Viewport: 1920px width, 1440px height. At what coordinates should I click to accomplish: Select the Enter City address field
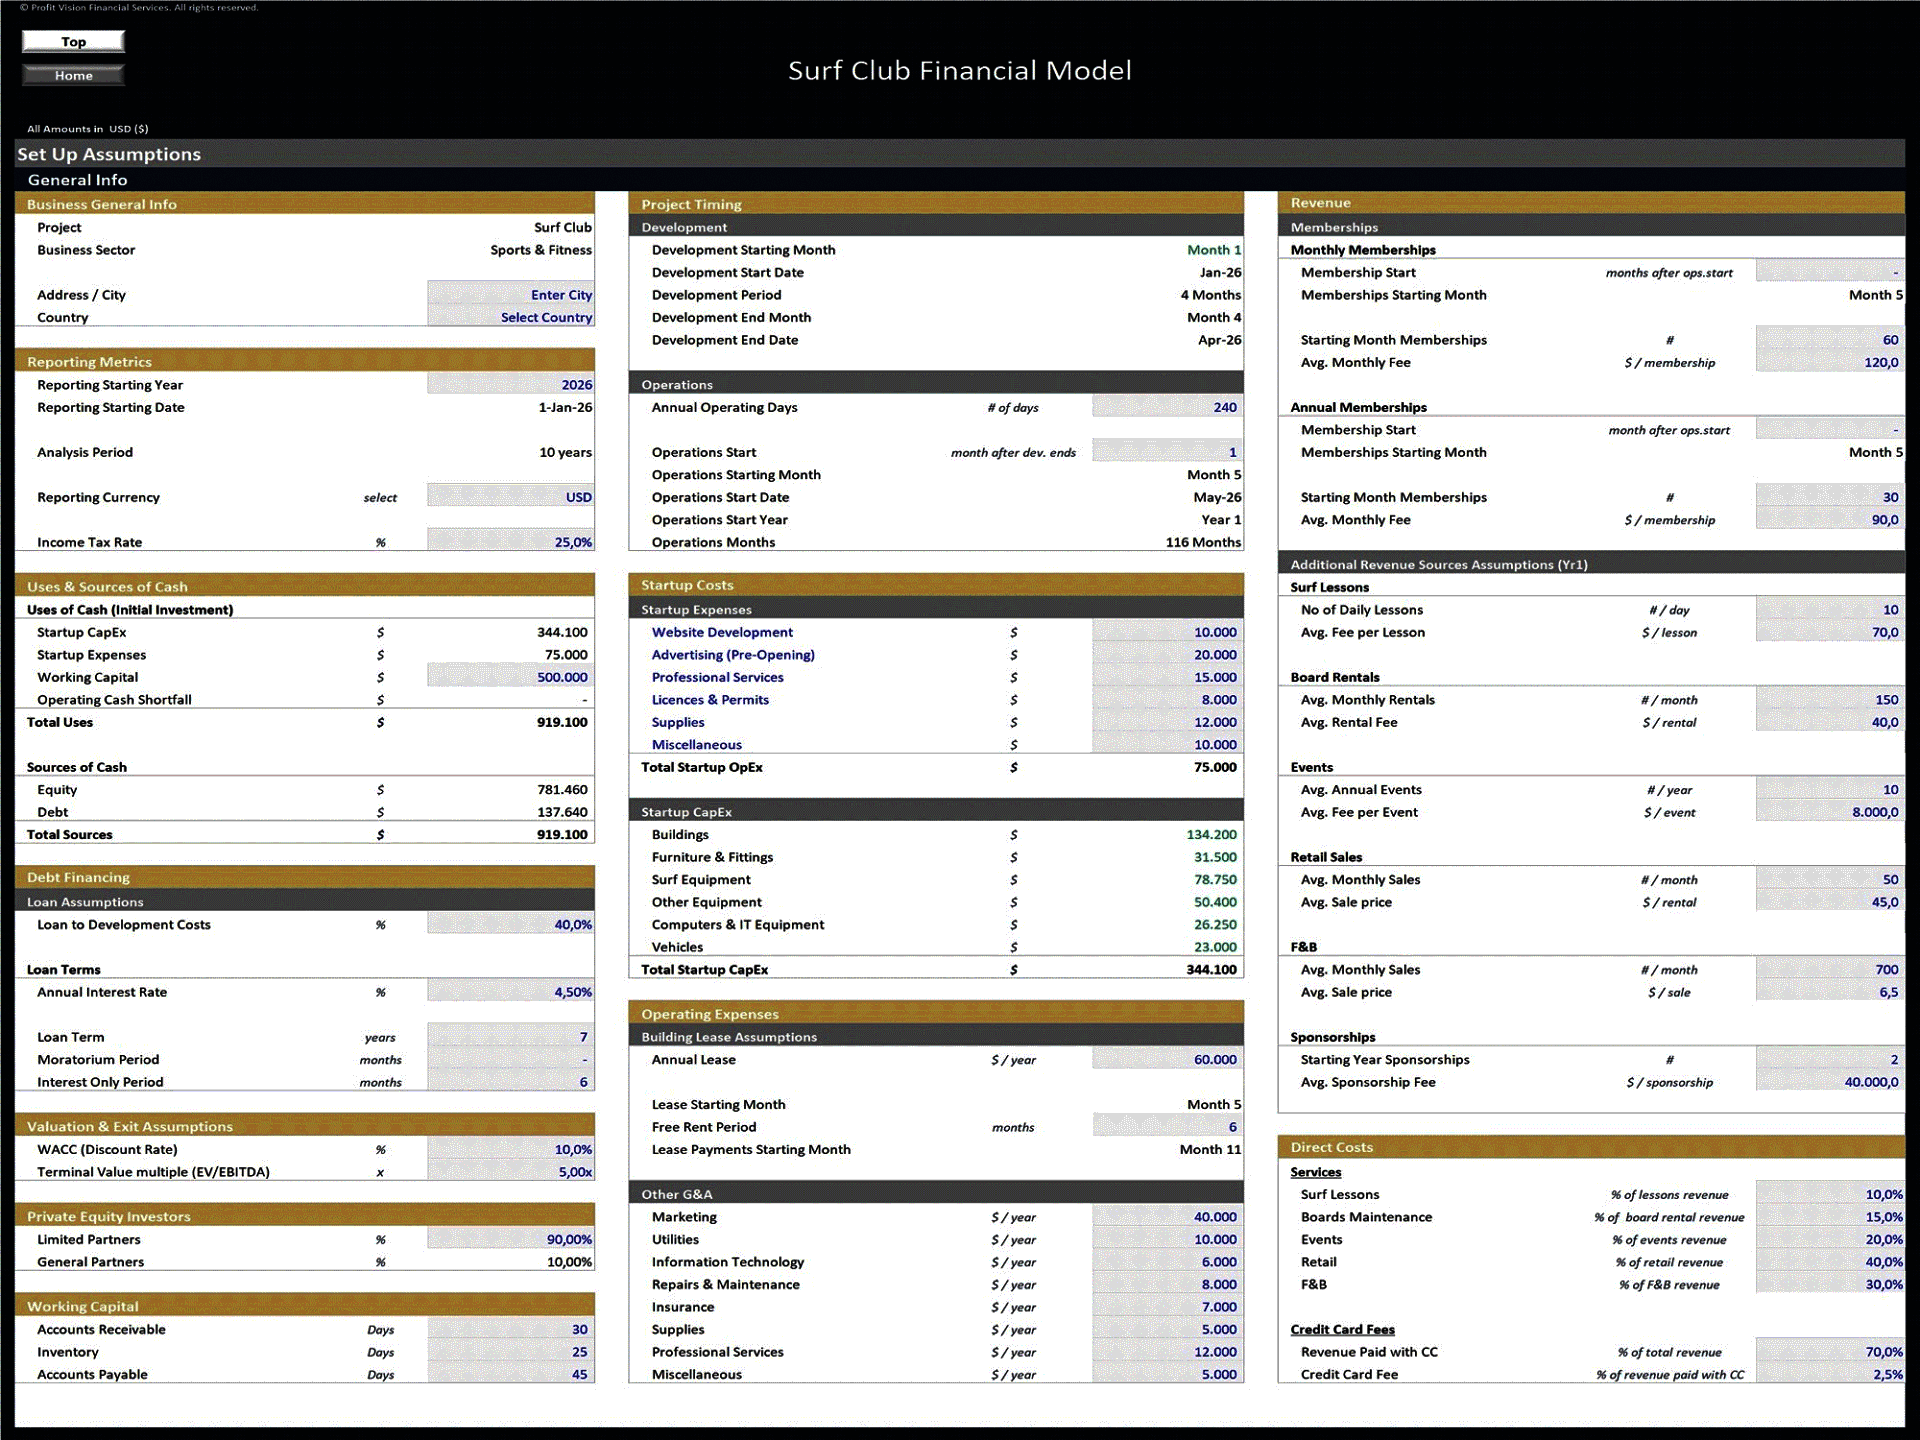(x=511, y=294)
